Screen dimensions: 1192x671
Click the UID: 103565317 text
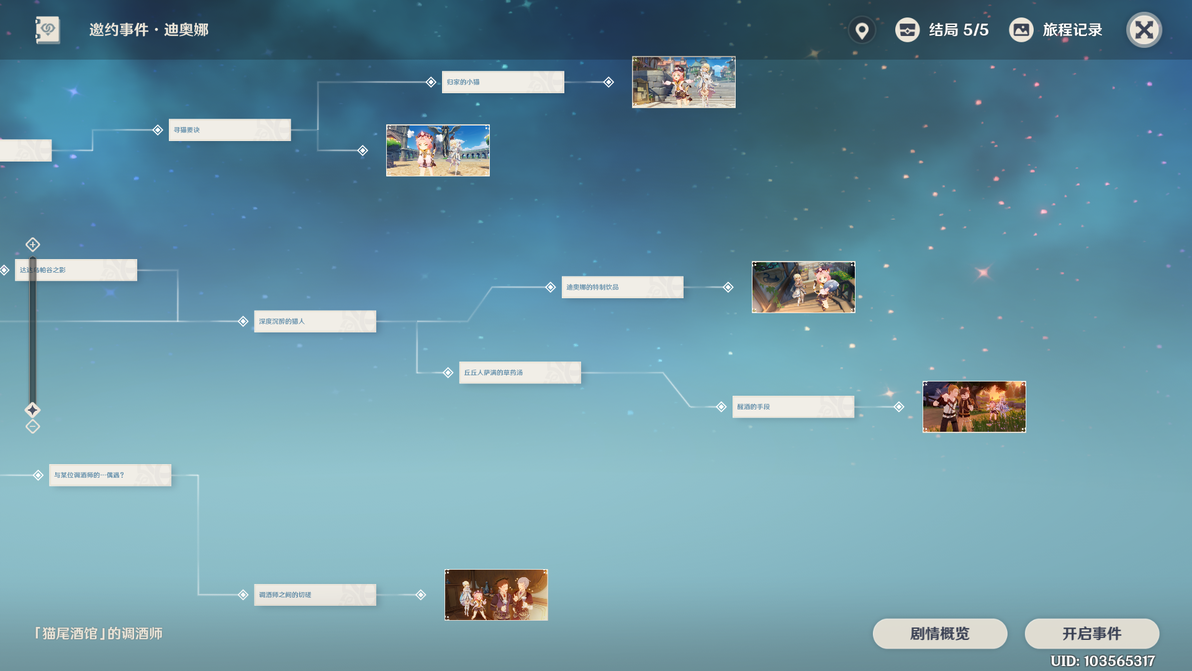(1102, 661)
